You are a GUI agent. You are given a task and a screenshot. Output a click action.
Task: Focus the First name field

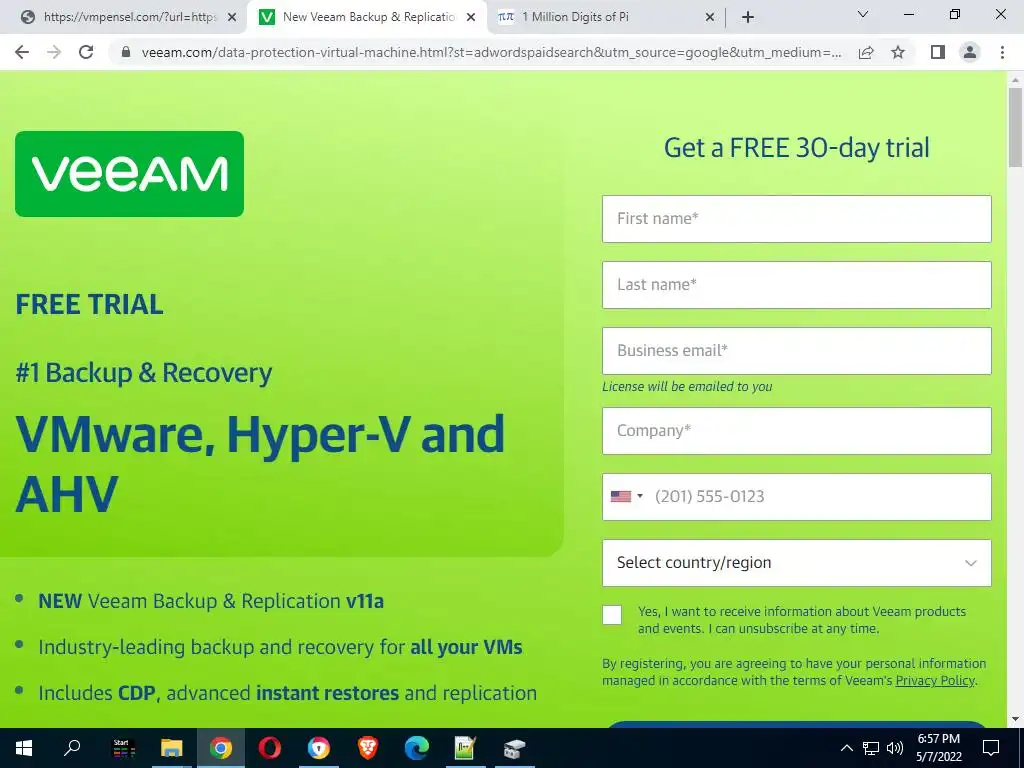tap(796, 219)
